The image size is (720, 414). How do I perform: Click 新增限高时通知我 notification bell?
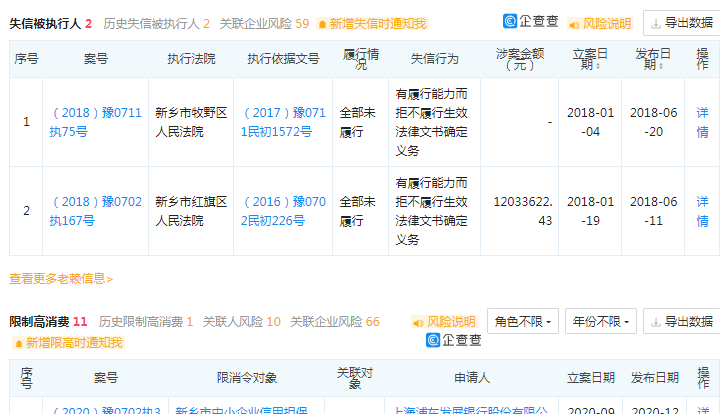66,343
